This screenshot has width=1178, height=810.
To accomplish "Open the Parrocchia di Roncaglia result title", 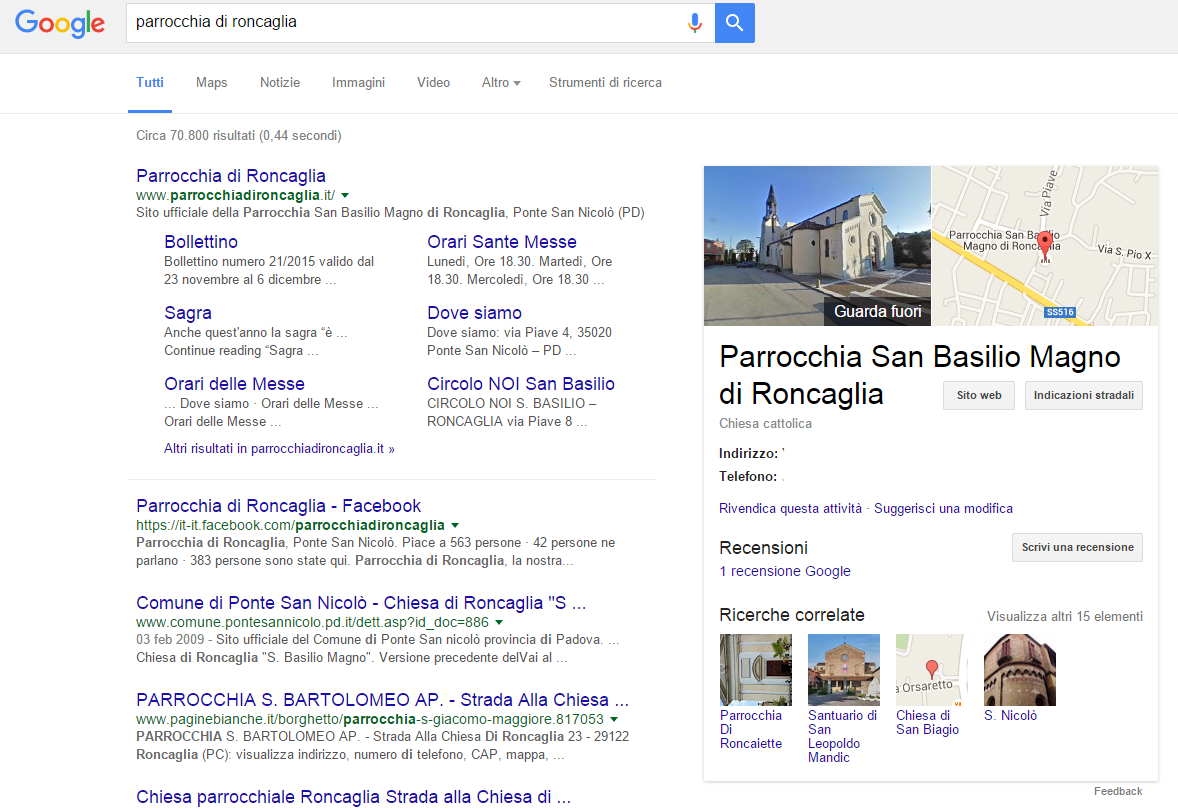I will tap(231, 176).
